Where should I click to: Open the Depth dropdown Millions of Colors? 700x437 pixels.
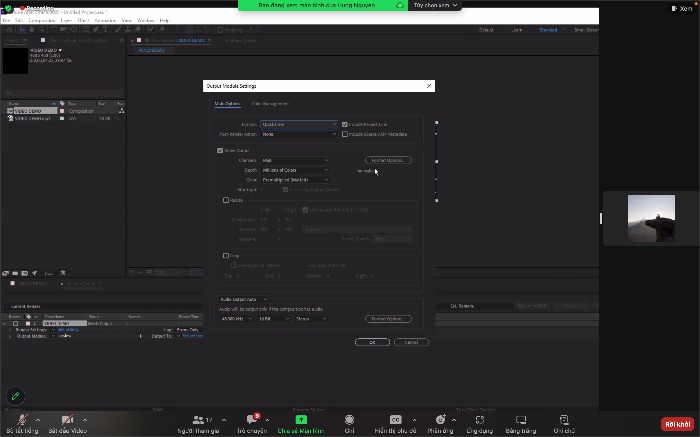[295, 170]
